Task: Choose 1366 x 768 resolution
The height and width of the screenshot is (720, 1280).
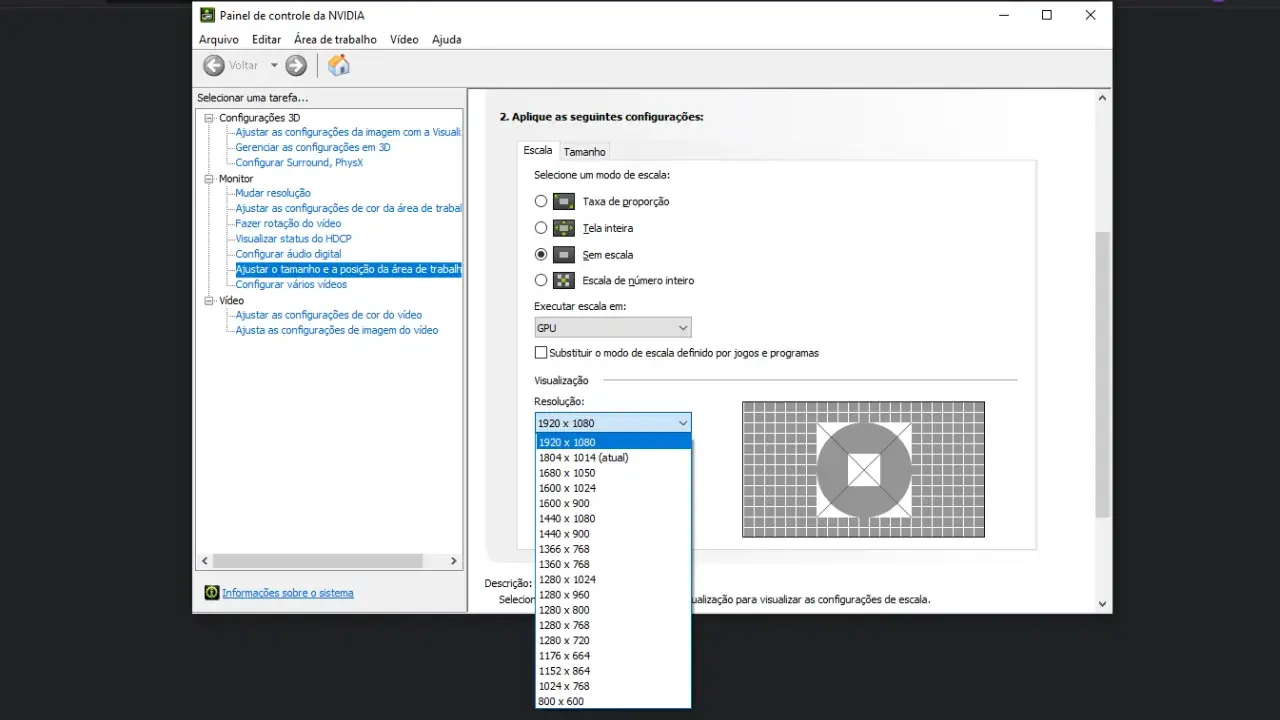Action: 613,549
